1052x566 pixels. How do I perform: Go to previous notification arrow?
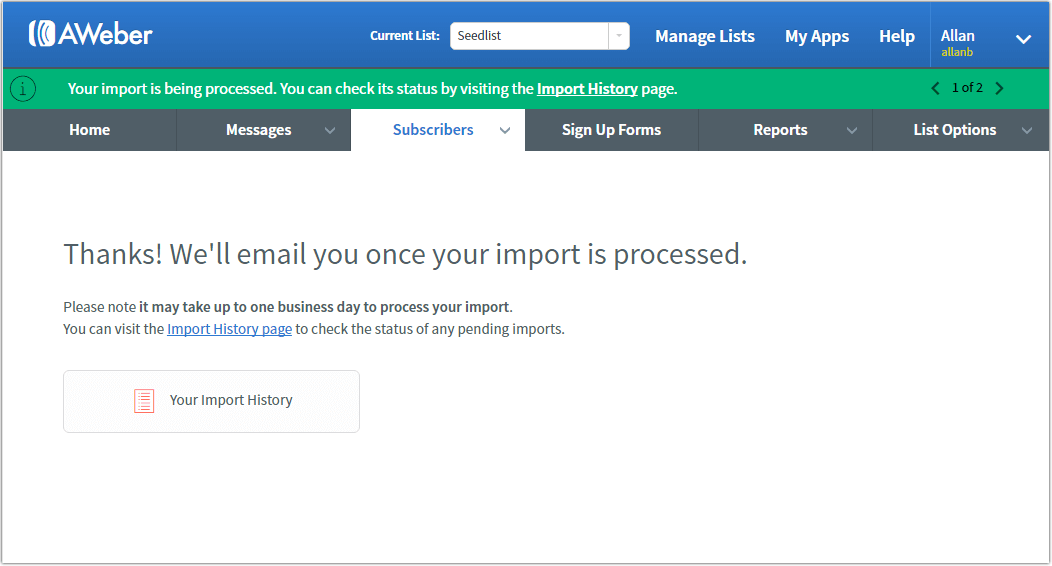pyautogui.click(x=935, y=89)
